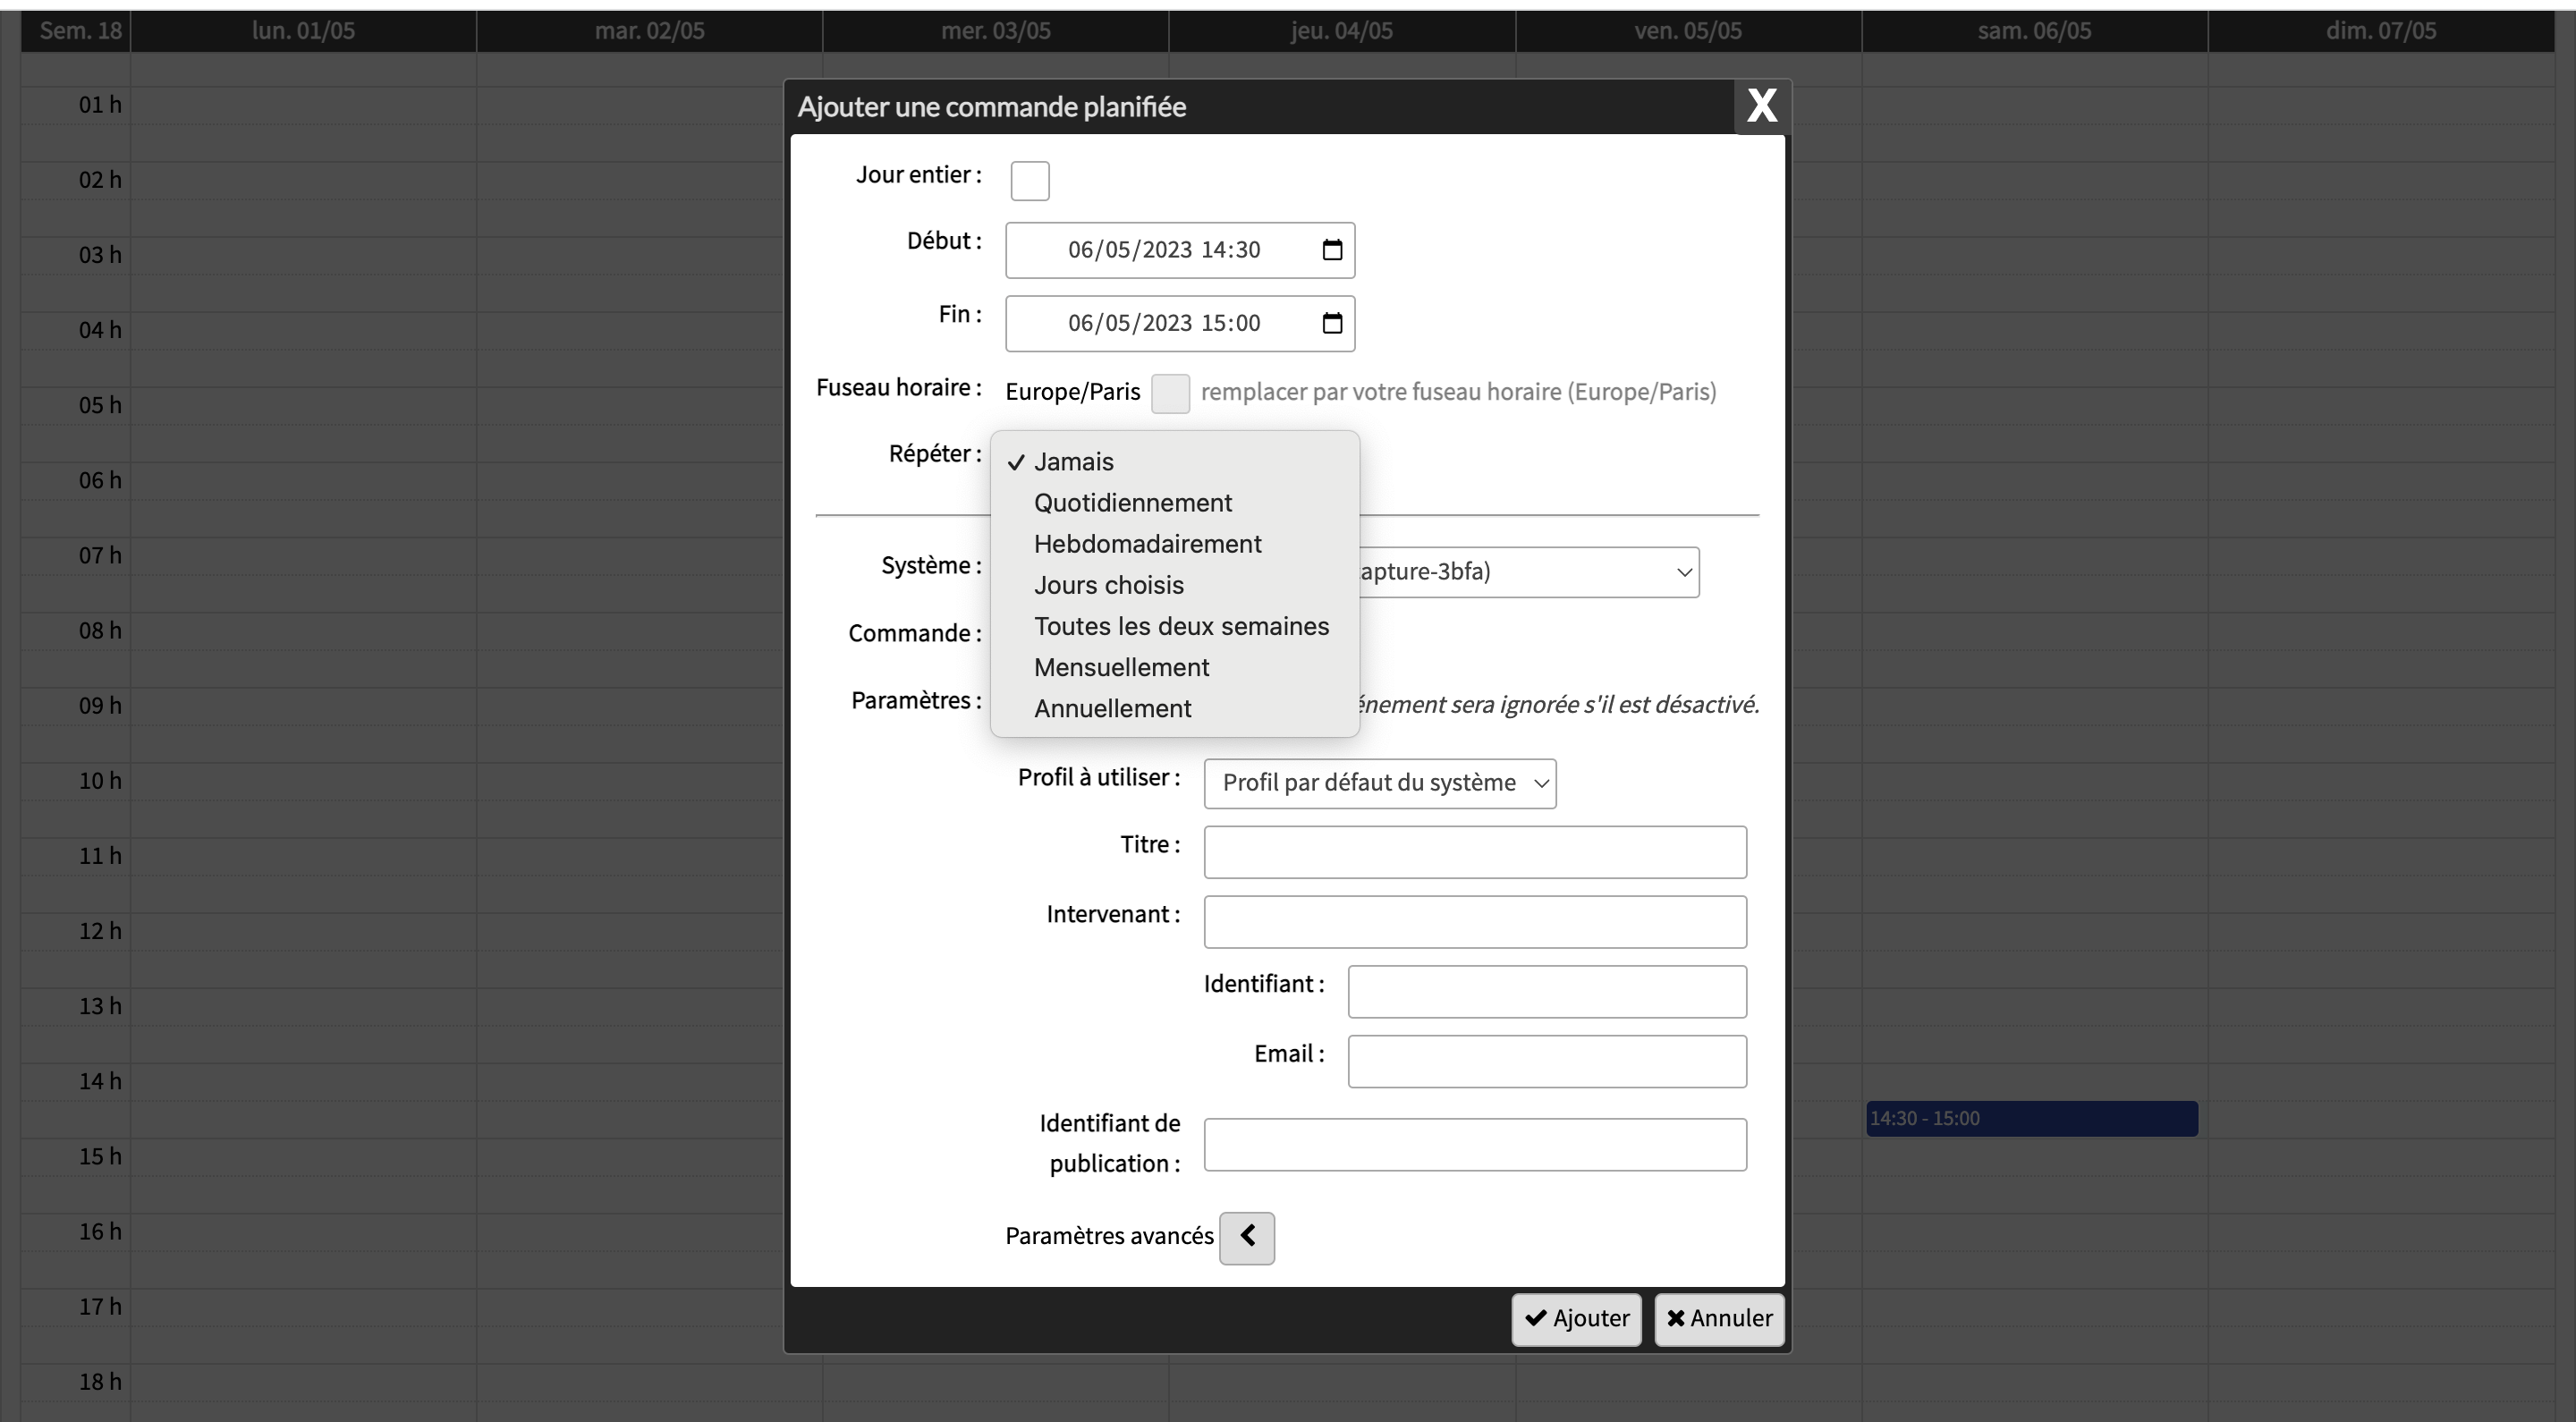The image size is (2576, 1422).
Task: Select Annuellement in the dropdown list
Action: pyautogui.click(x=1112, y=708)
